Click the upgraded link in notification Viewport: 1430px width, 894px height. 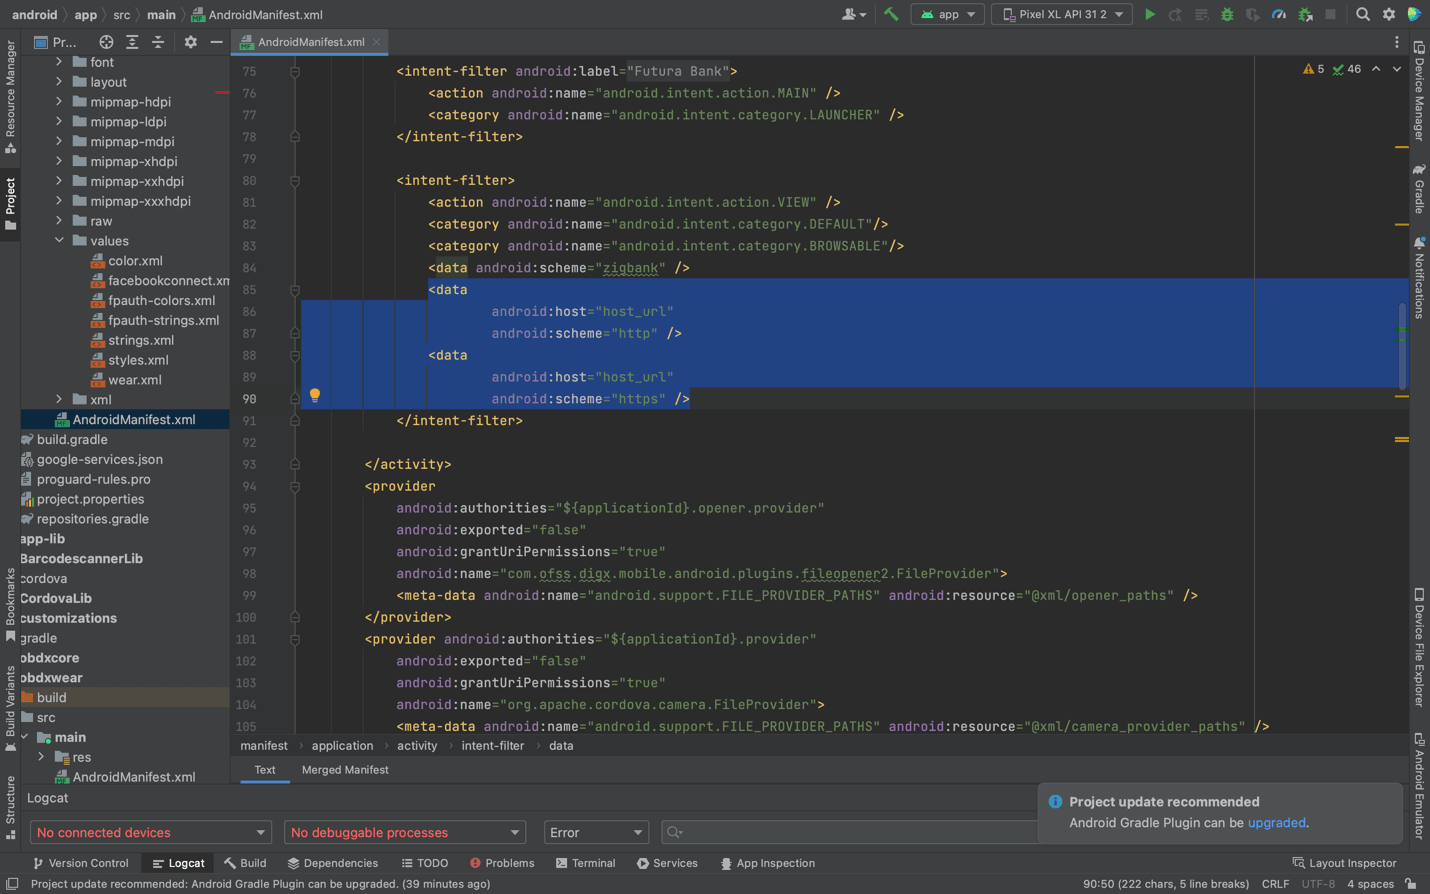(1276, 823)
